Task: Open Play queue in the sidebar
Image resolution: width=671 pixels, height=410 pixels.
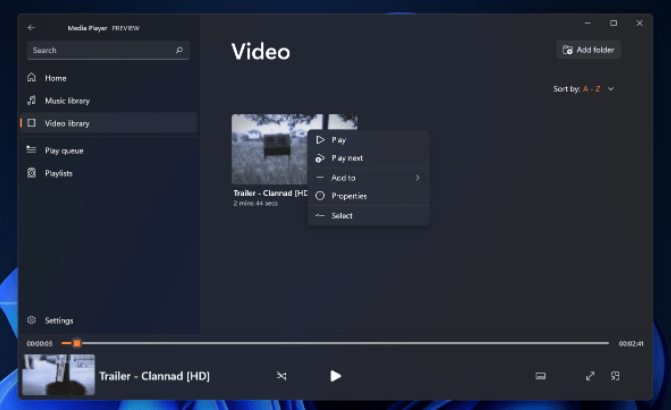Action: (108, 150)
